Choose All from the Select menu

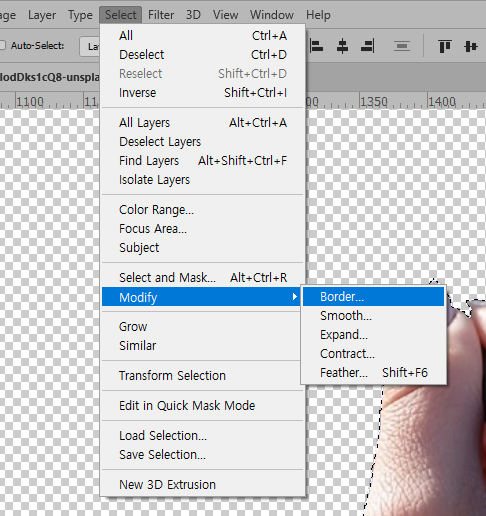203,36
